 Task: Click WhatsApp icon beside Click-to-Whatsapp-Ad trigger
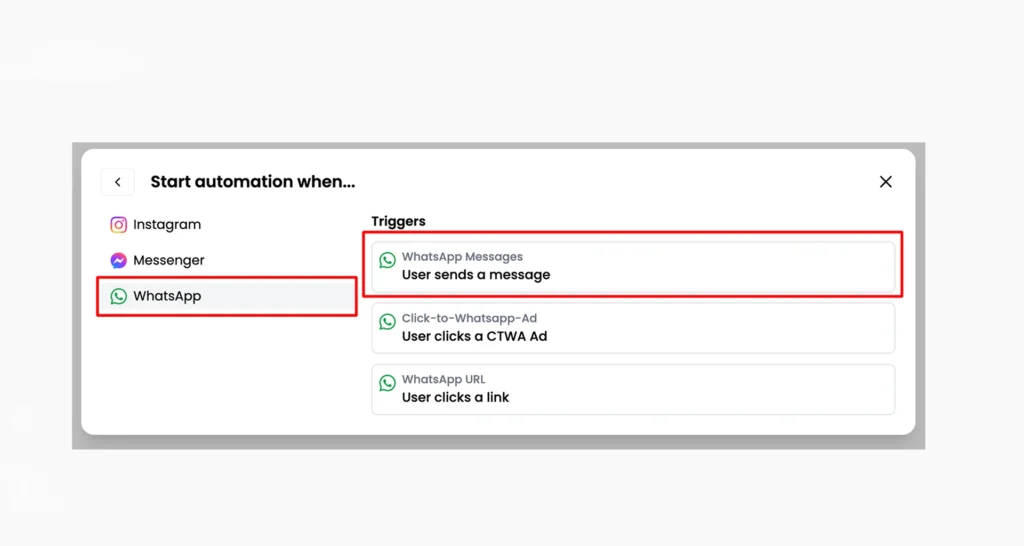[387, 321]
